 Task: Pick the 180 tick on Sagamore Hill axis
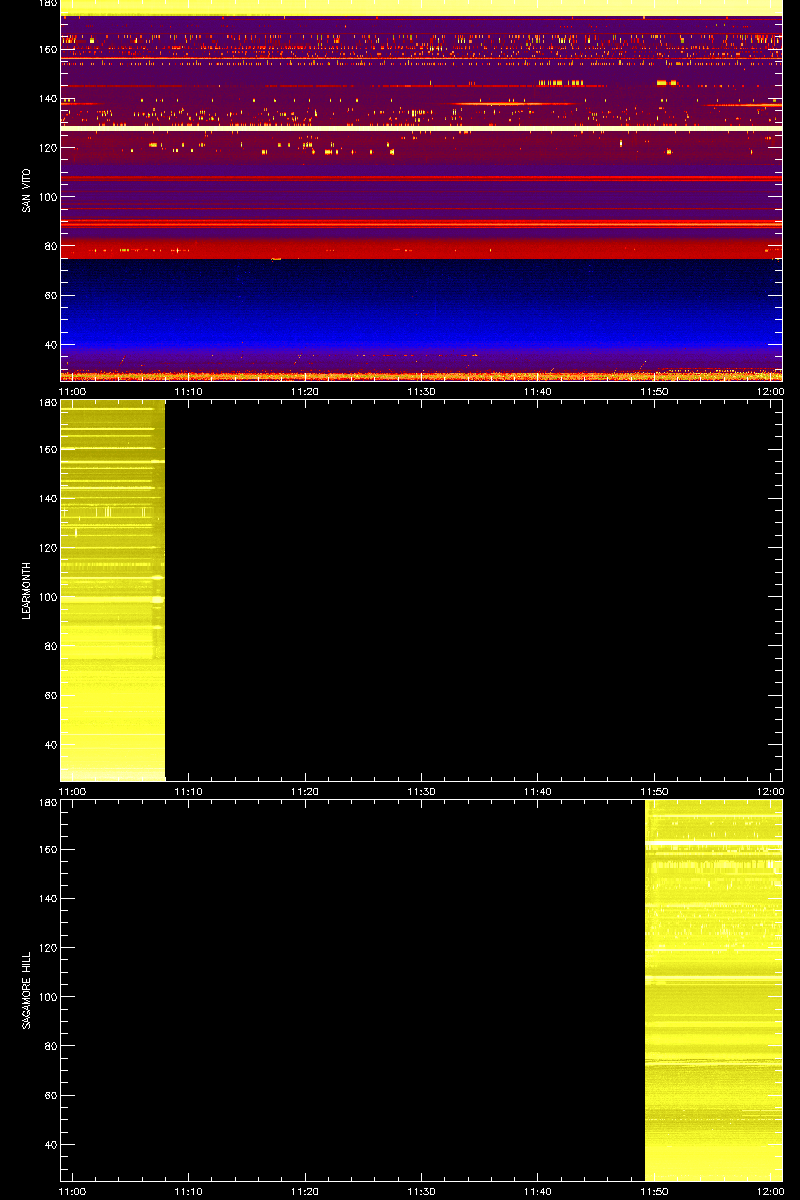pyautogui.click(x=47, y=803)
